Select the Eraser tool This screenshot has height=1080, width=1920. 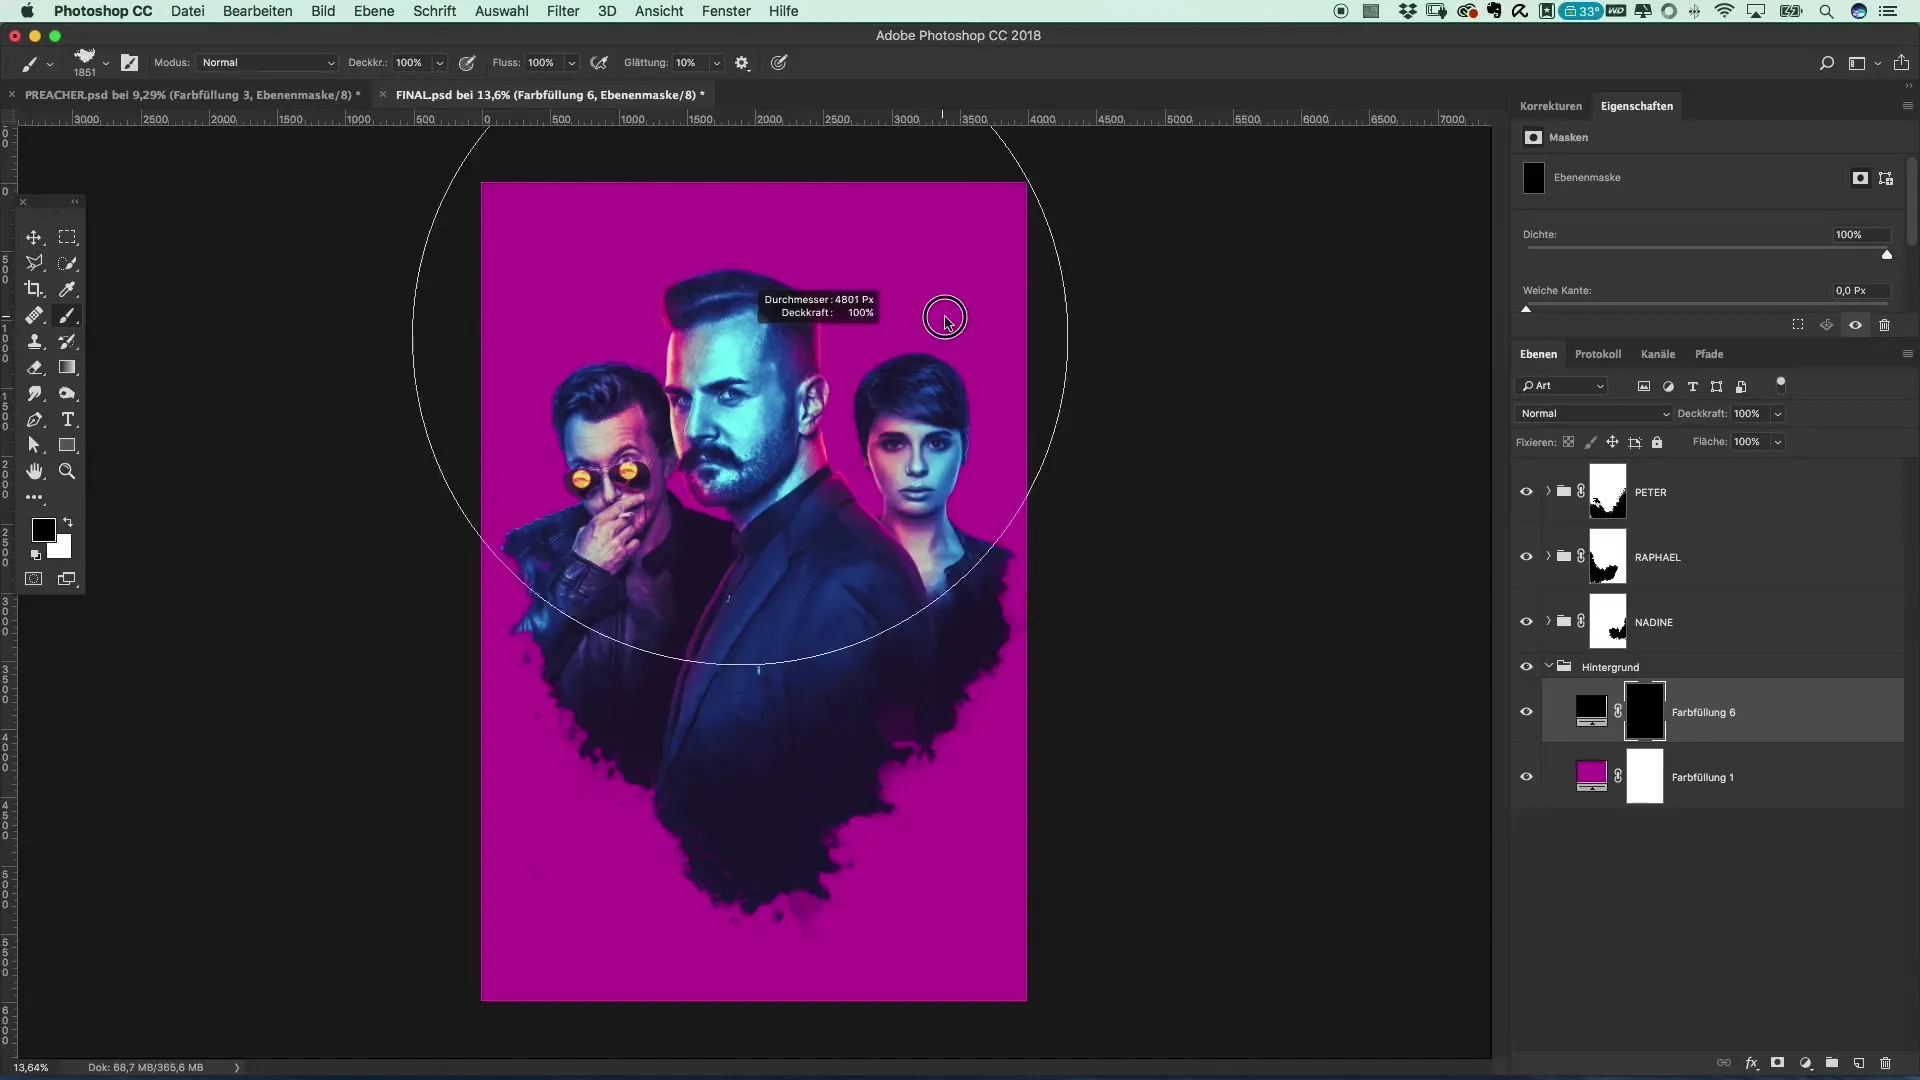point(34,367)
